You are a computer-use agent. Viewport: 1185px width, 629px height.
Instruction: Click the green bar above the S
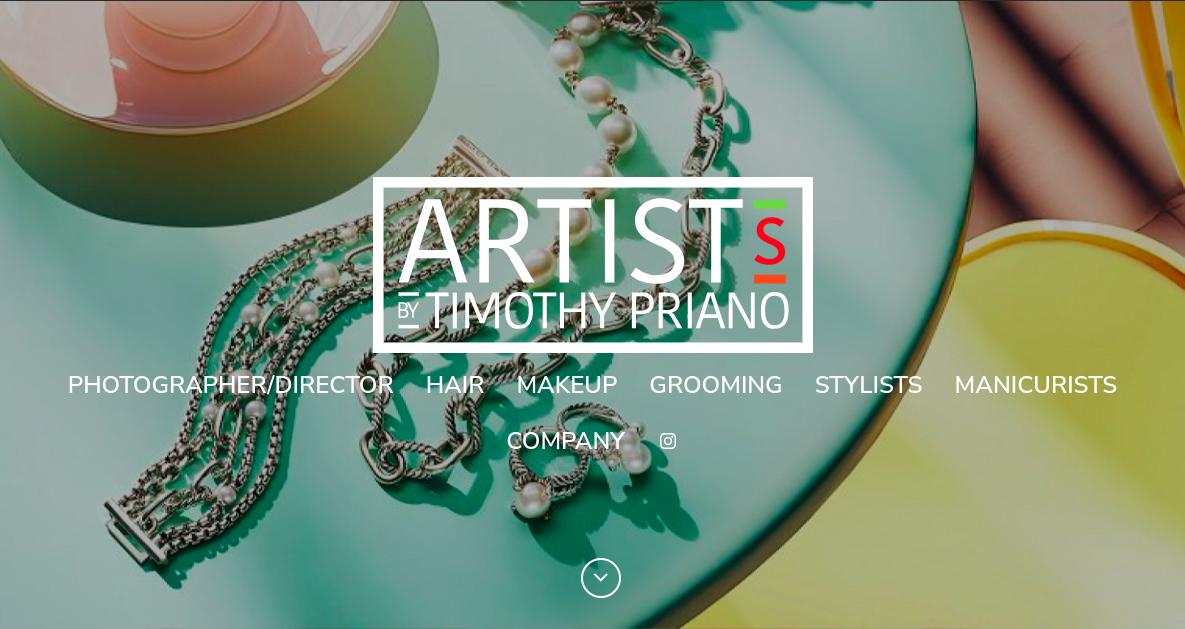coord(770,204)
